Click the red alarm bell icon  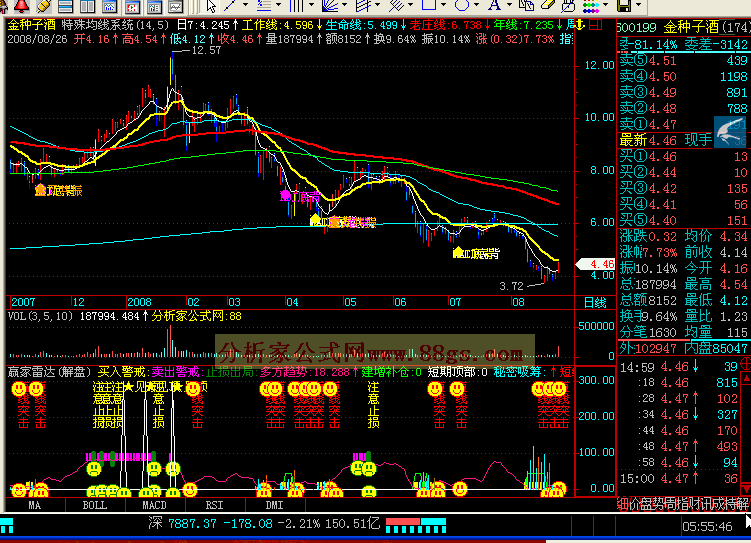(22, 5)
